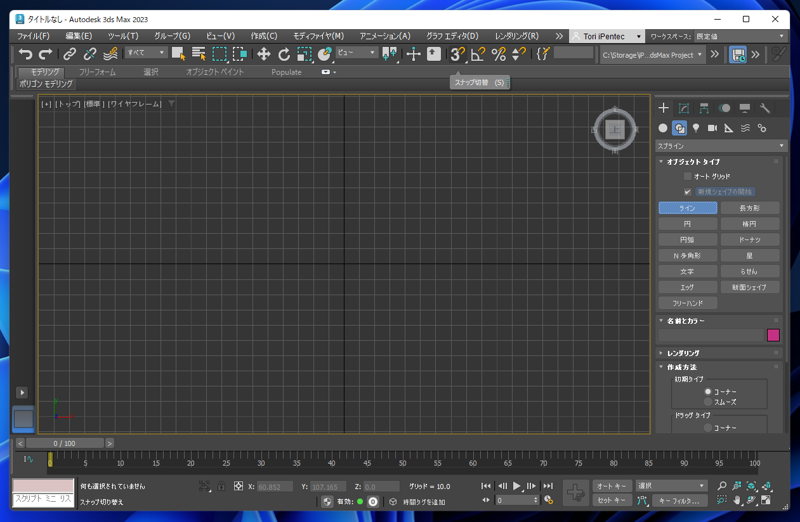The image size is (800, 522).
Task: Switch to Cameras creation category
Action: [x=712, y=128]
